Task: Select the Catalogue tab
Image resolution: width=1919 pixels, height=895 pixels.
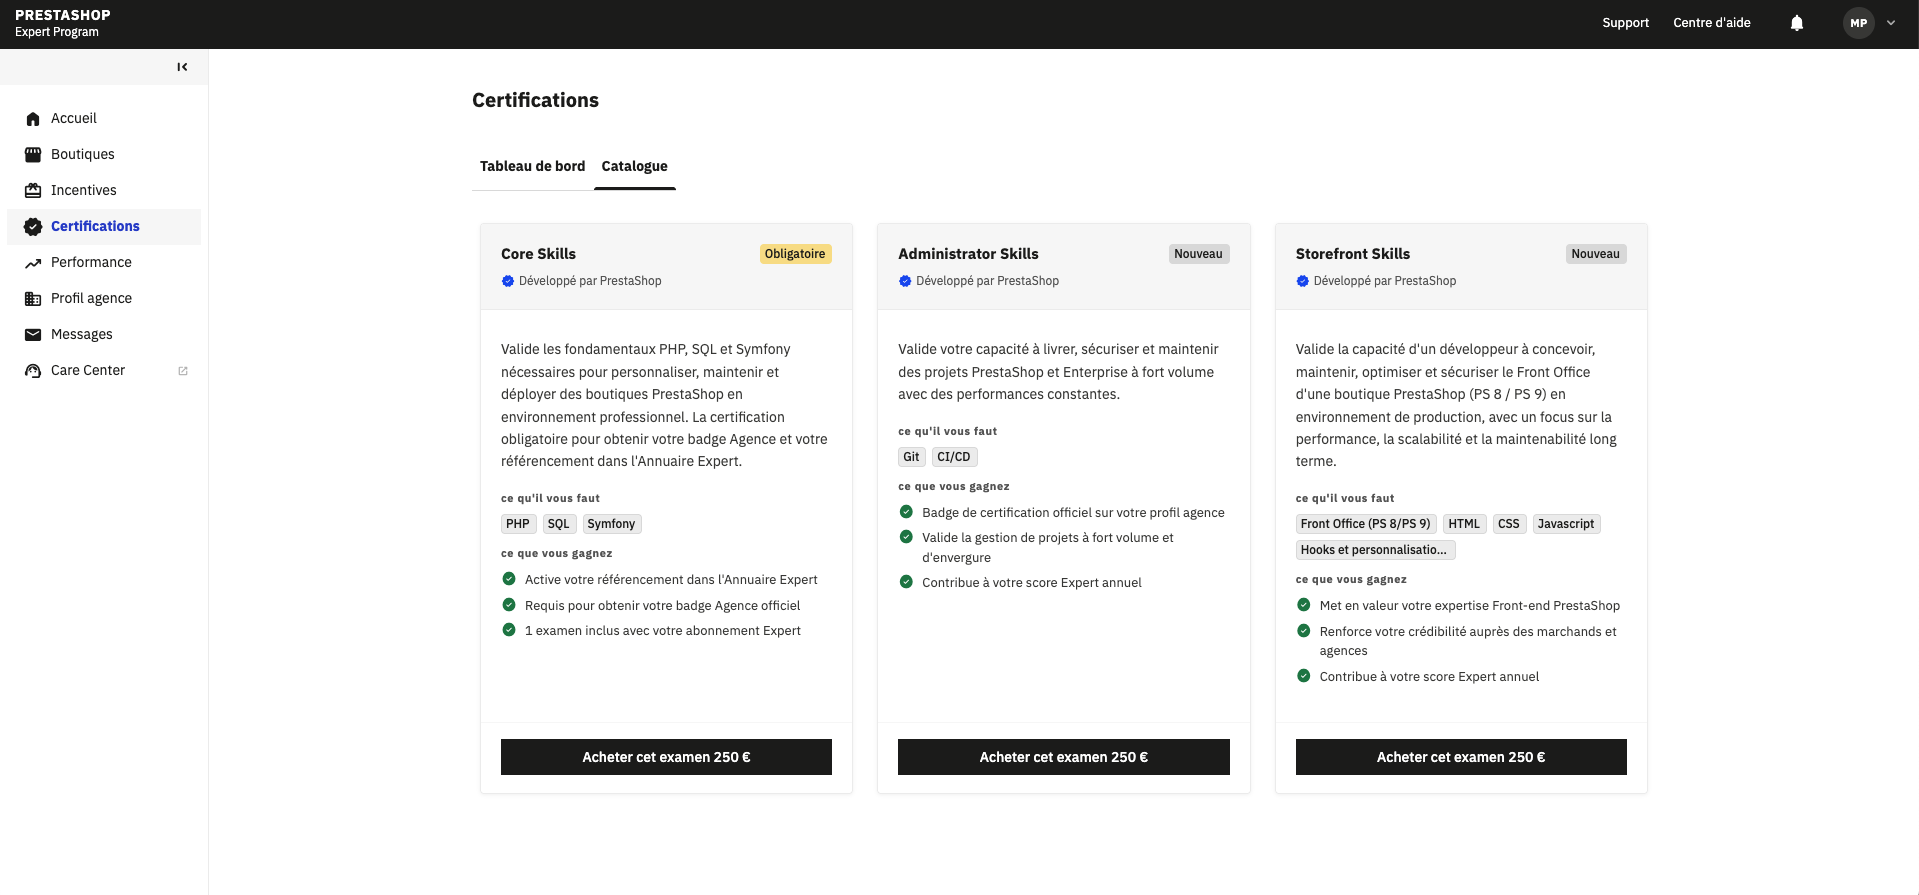Action: tap(634, 166)
